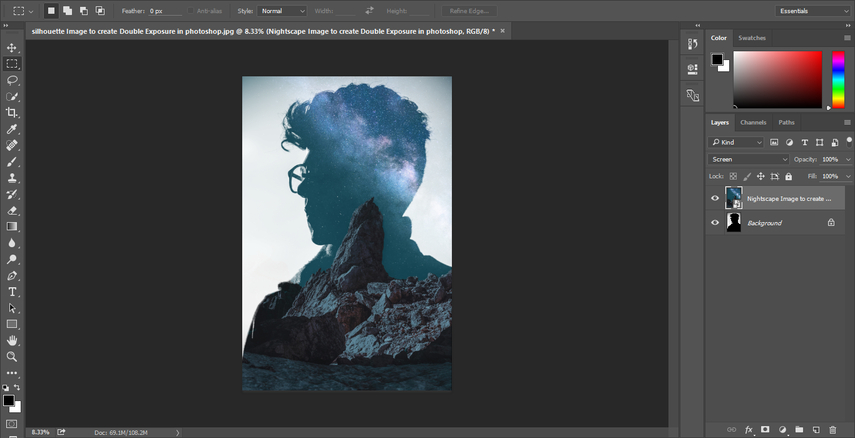This screenshot has height=438, width=855.
Task: Click the Quick Mask mode icon
Action: click(11, 424)
